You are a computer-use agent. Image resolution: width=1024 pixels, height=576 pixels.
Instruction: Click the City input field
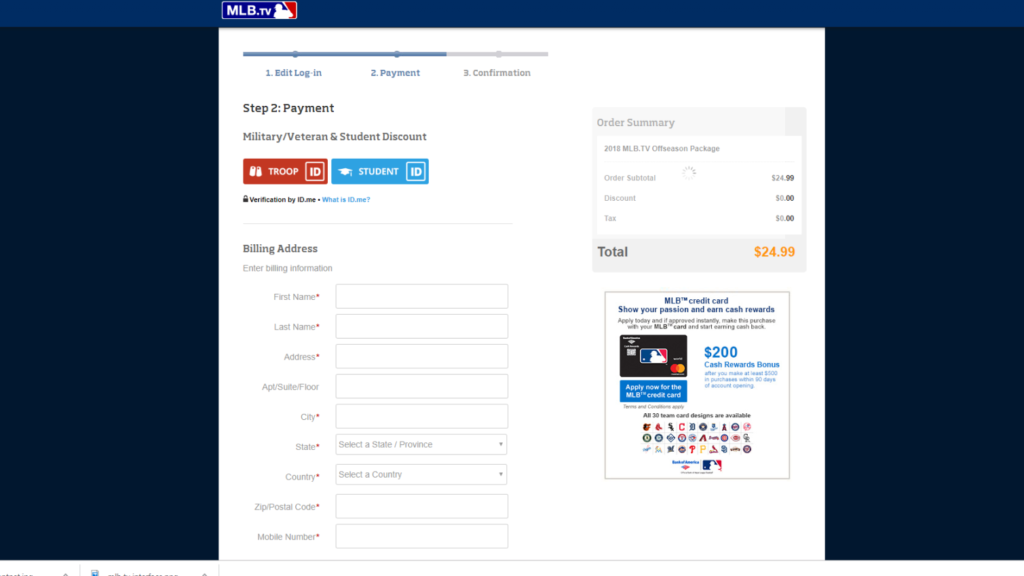[422, 417]
